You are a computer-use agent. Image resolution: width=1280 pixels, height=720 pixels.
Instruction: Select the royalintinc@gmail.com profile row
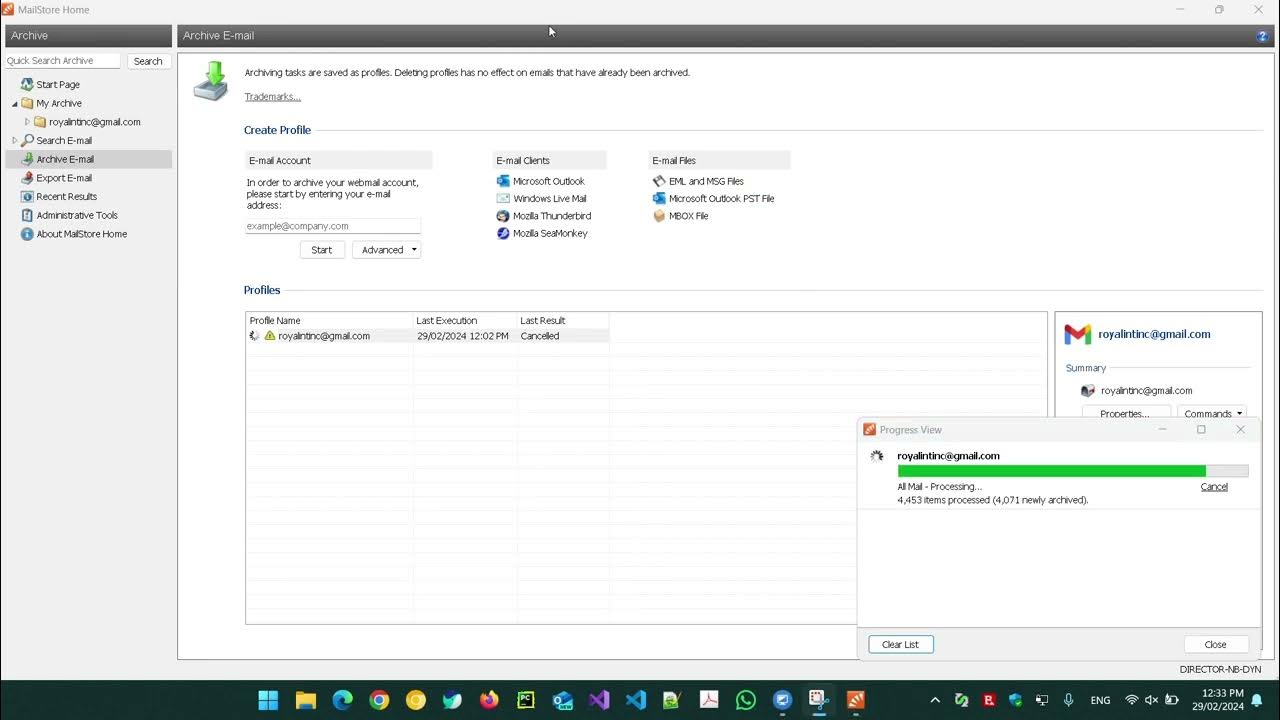(x=428, y=336)
